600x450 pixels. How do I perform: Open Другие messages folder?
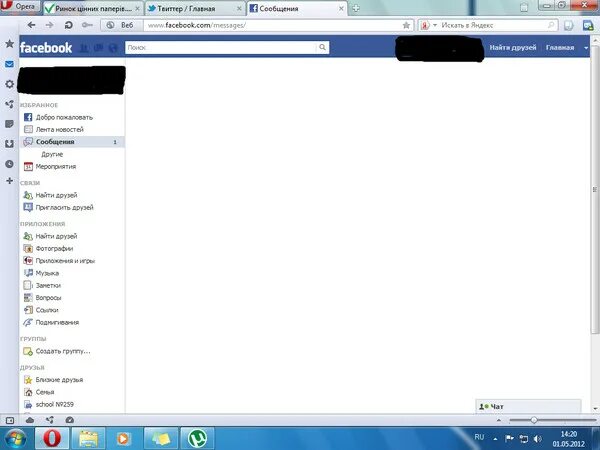coord(52,154)
